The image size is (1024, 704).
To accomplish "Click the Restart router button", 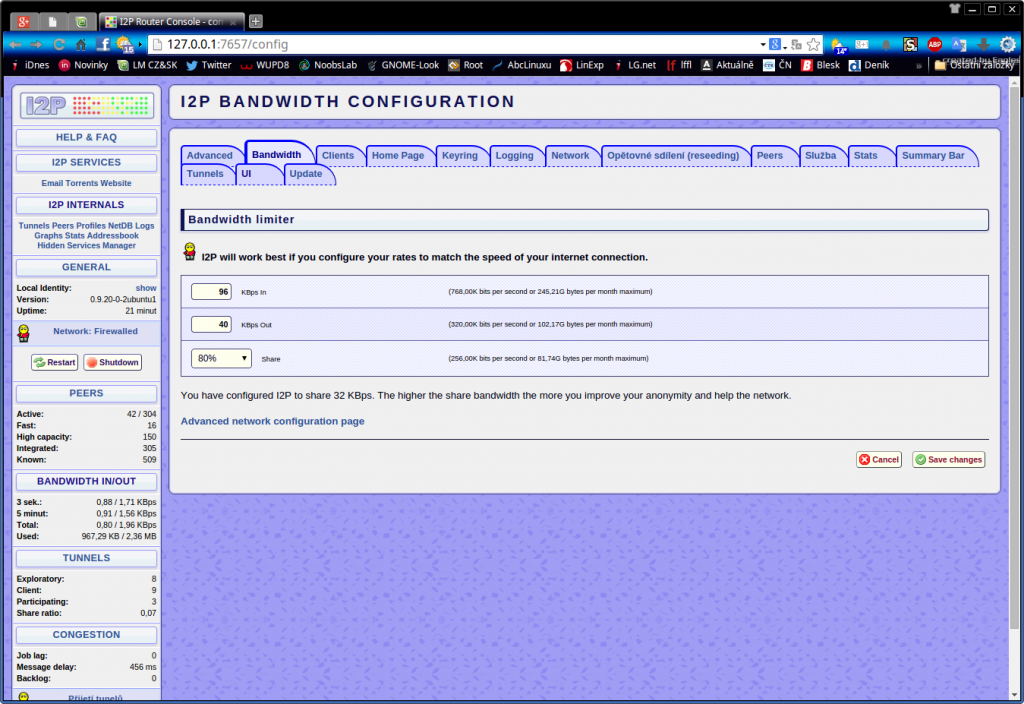I will 55,362.
